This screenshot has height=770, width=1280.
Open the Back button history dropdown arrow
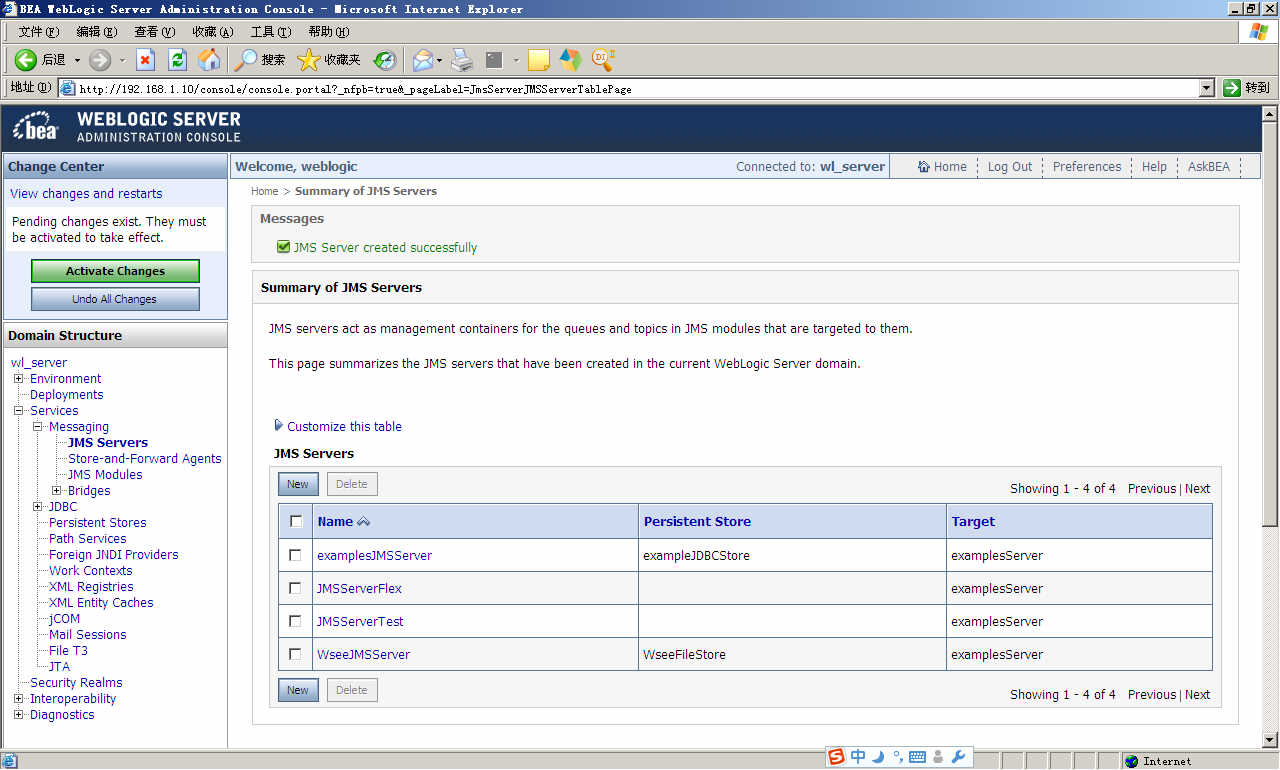click(77, 60)
